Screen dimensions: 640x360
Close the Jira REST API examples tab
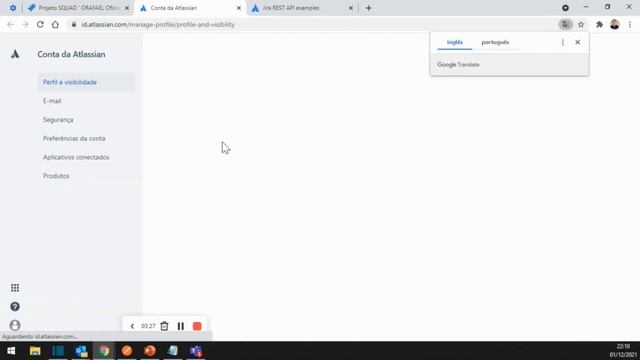pos(351,8)
